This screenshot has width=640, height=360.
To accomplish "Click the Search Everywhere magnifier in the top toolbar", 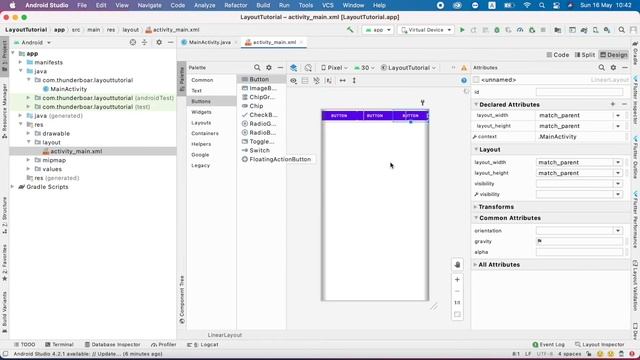I will click(x=621, y=30).
